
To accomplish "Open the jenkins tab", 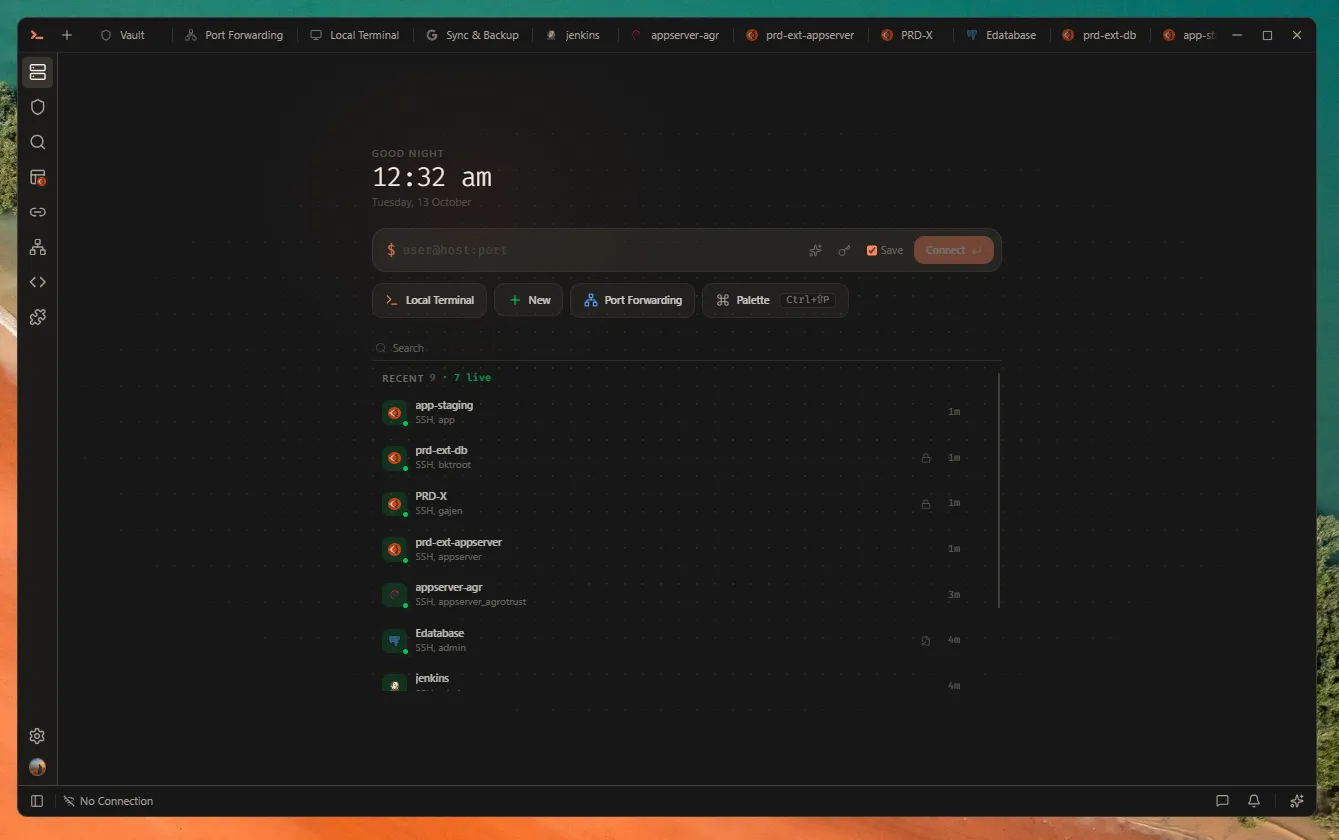I will pyautogui.click(x=573, y=35).
